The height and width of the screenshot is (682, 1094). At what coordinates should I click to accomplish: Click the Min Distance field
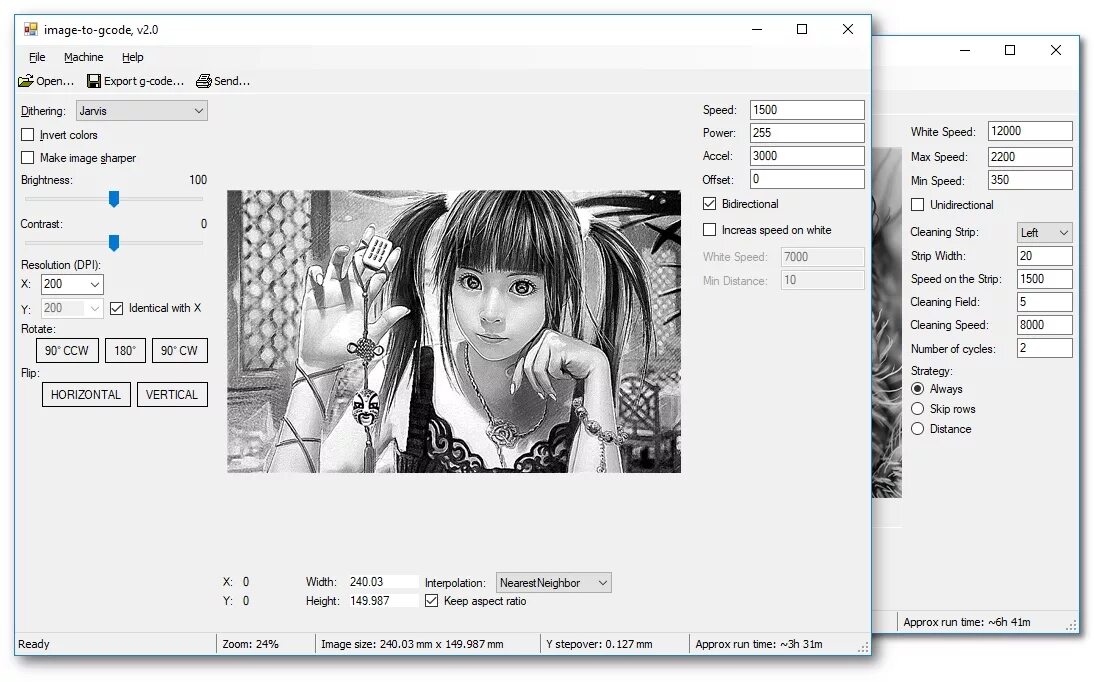[823, 280]
